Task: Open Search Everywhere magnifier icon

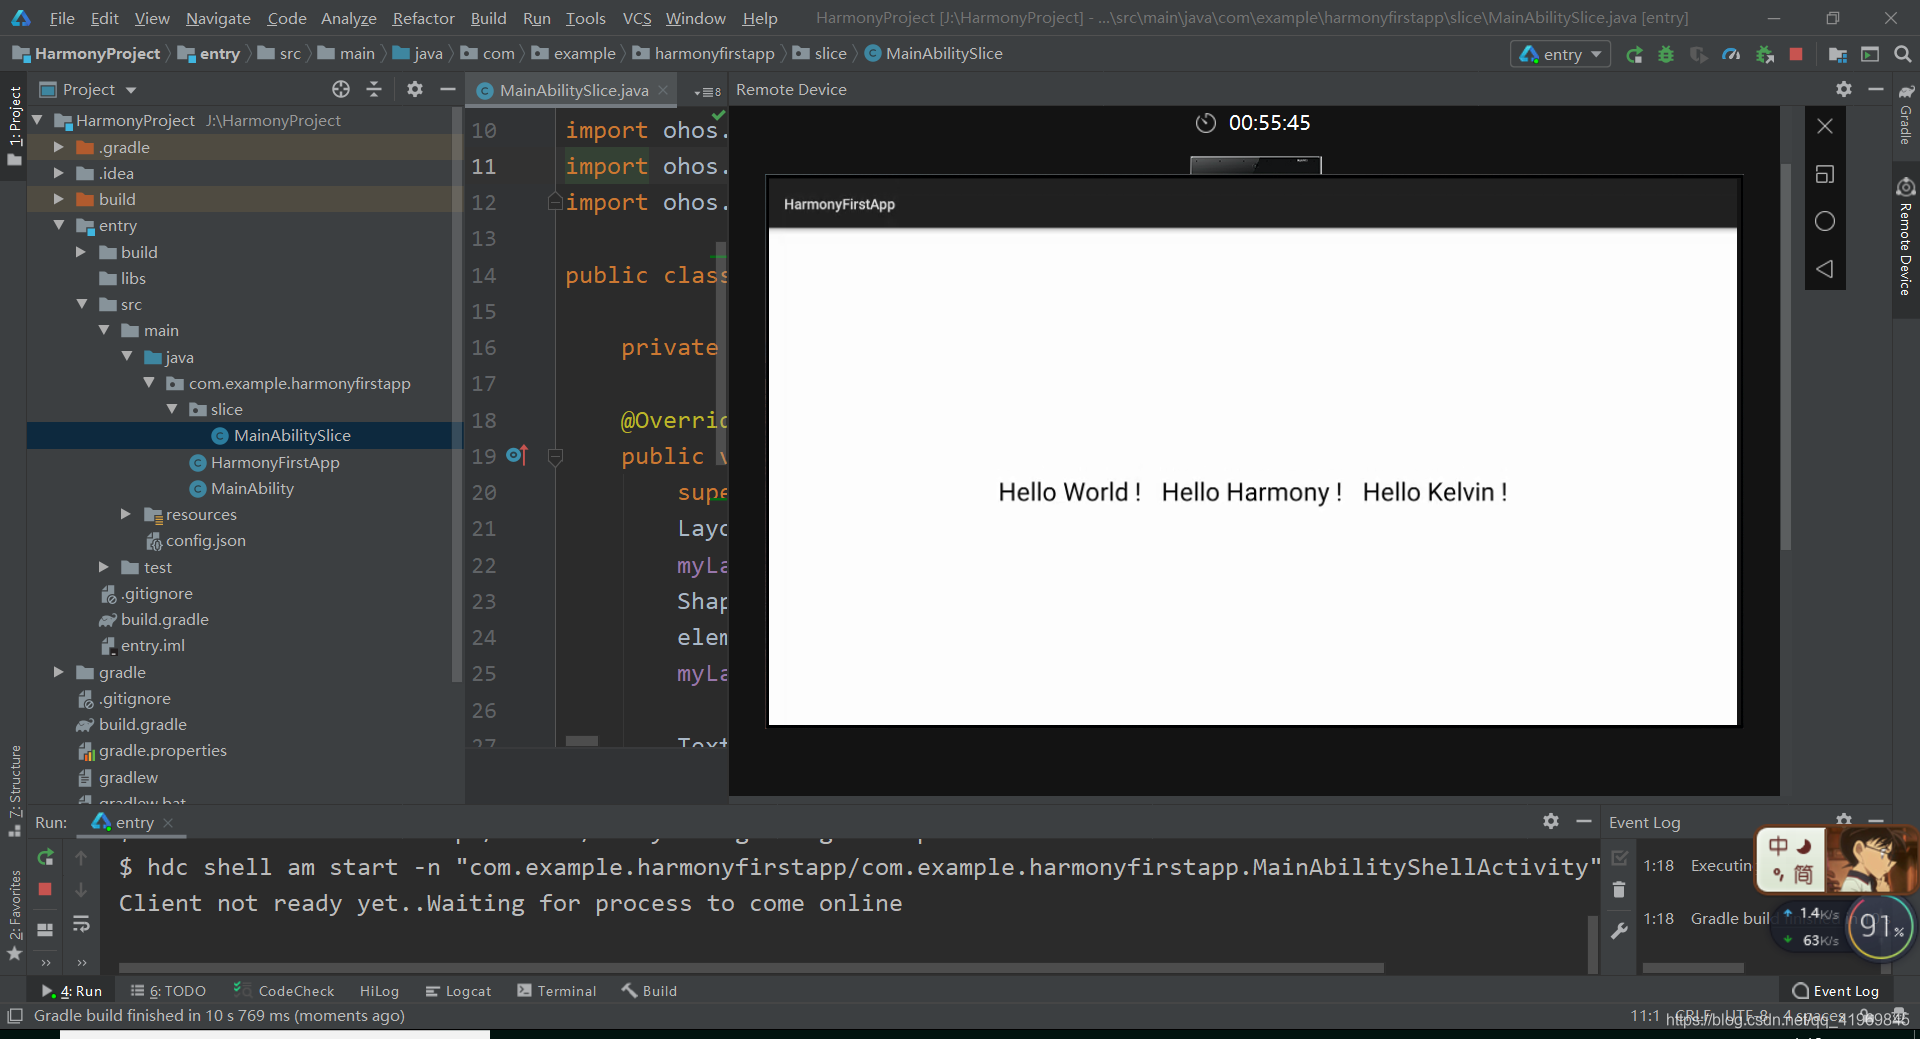Action: point(1902,55)
